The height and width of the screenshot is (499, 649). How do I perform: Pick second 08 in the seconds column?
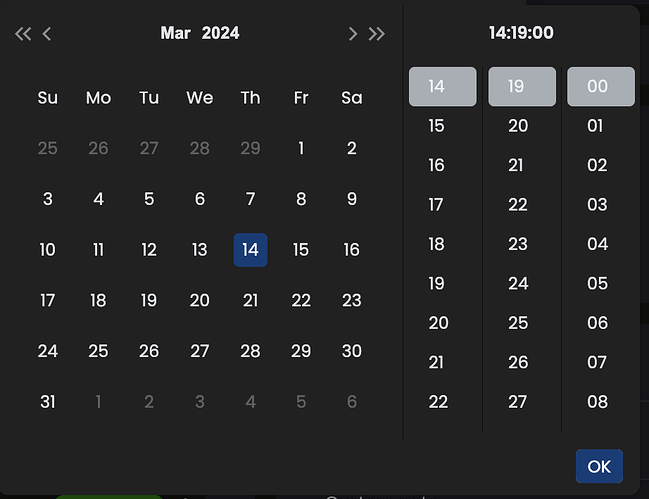click(597, 402)
